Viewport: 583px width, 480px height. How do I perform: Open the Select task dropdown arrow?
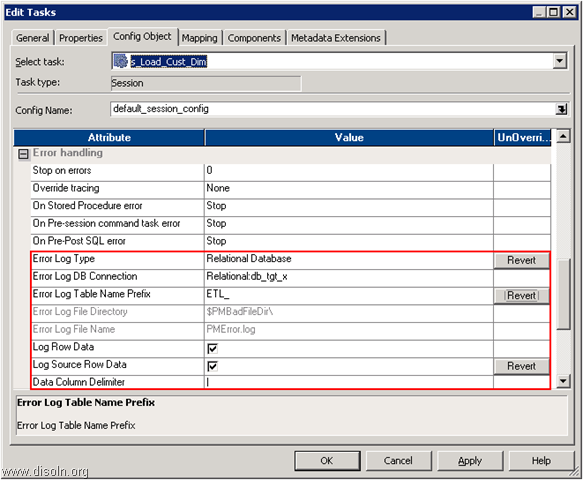[560, 61]
